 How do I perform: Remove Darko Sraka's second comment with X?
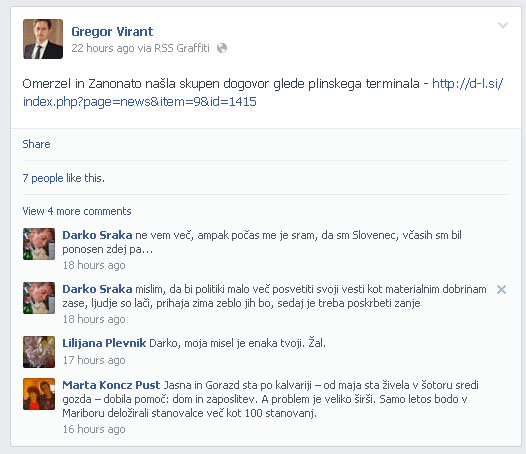pos(501,289)
